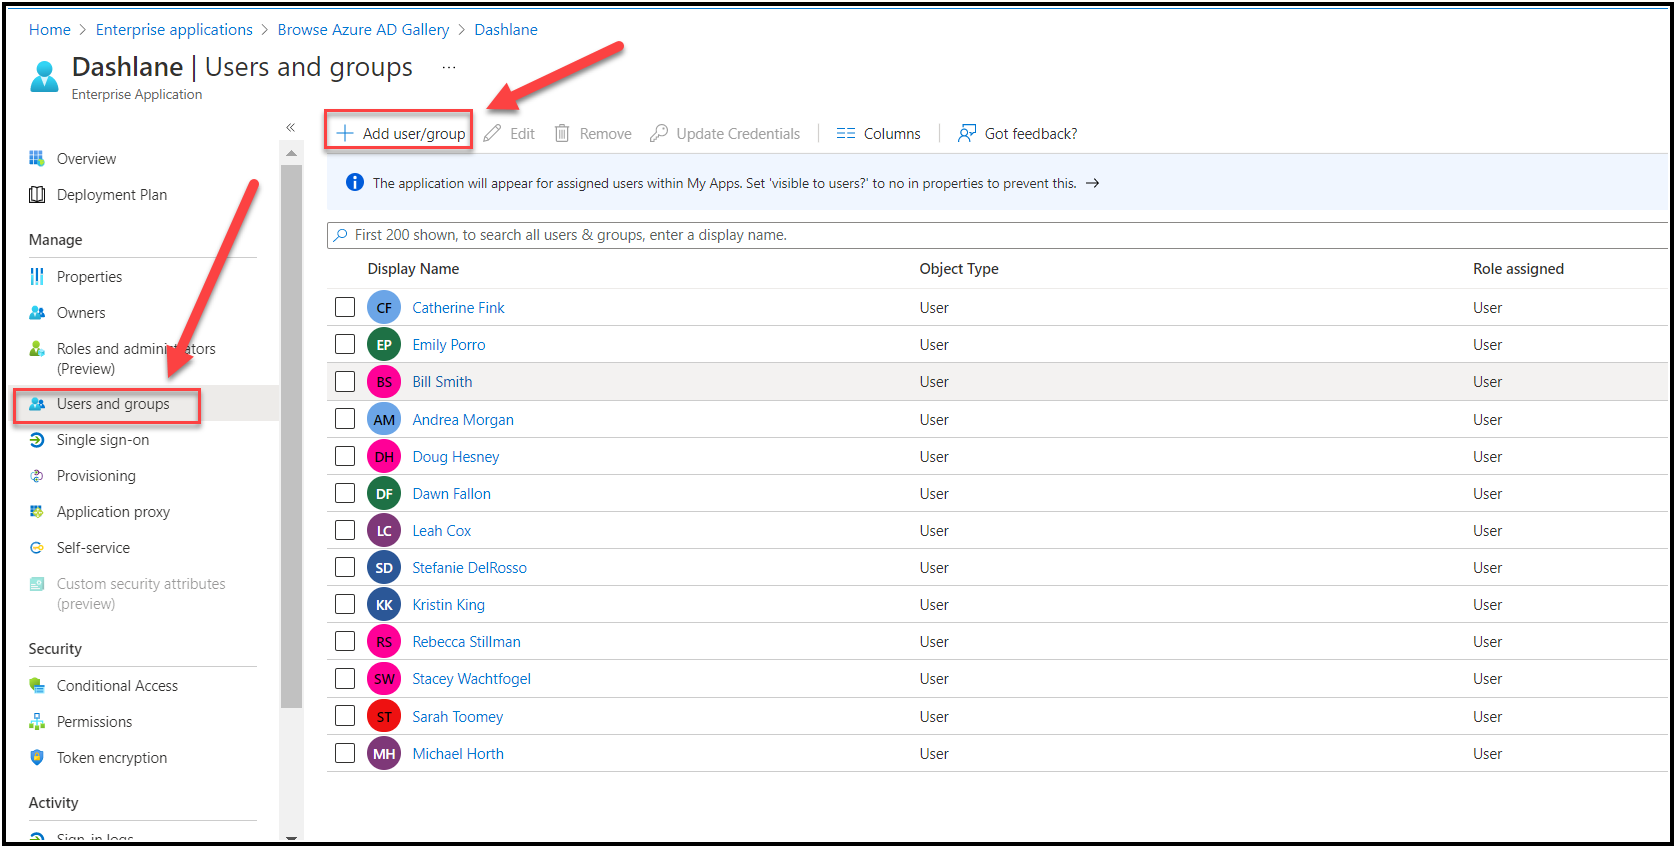The image size is (1676, 848).
Task: Open the Owners menu item
Action: point(81,313)
